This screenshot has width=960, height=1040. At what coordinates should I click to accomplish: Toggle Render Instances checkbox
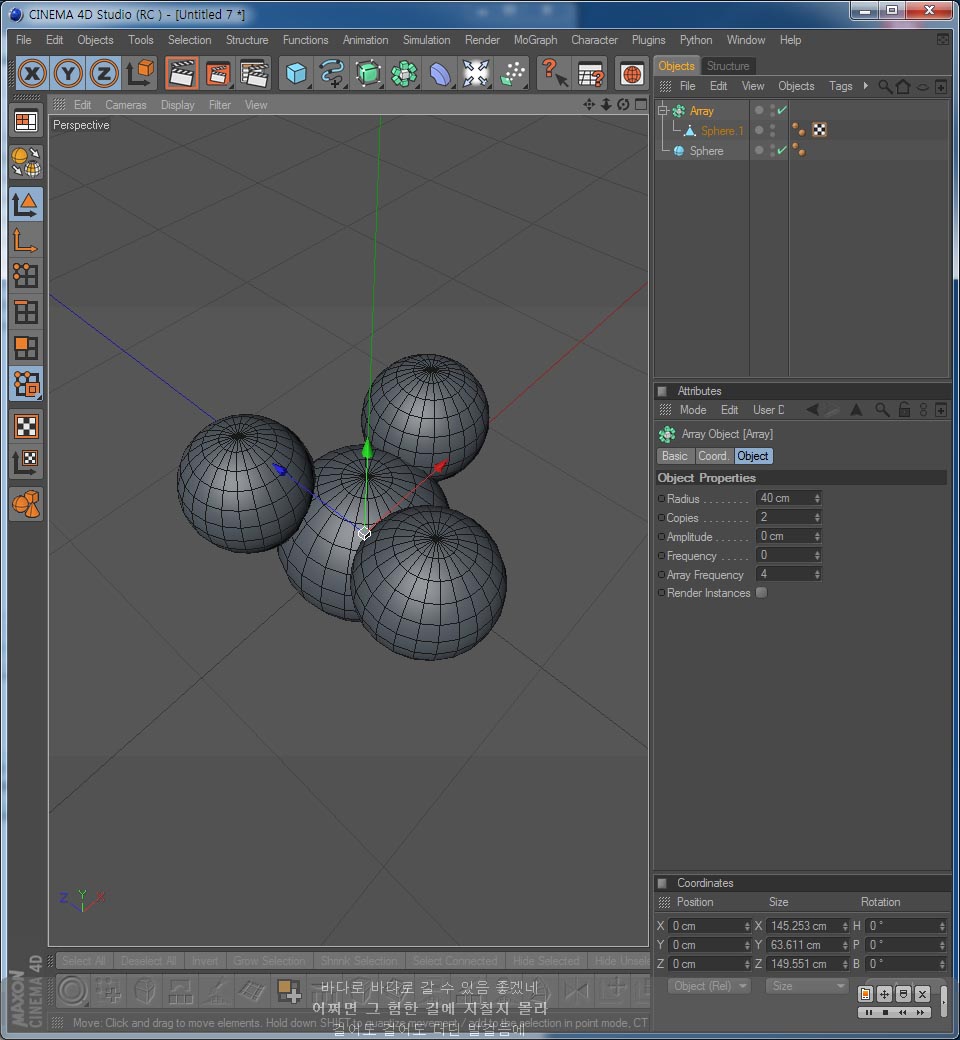tap(762, 592)
